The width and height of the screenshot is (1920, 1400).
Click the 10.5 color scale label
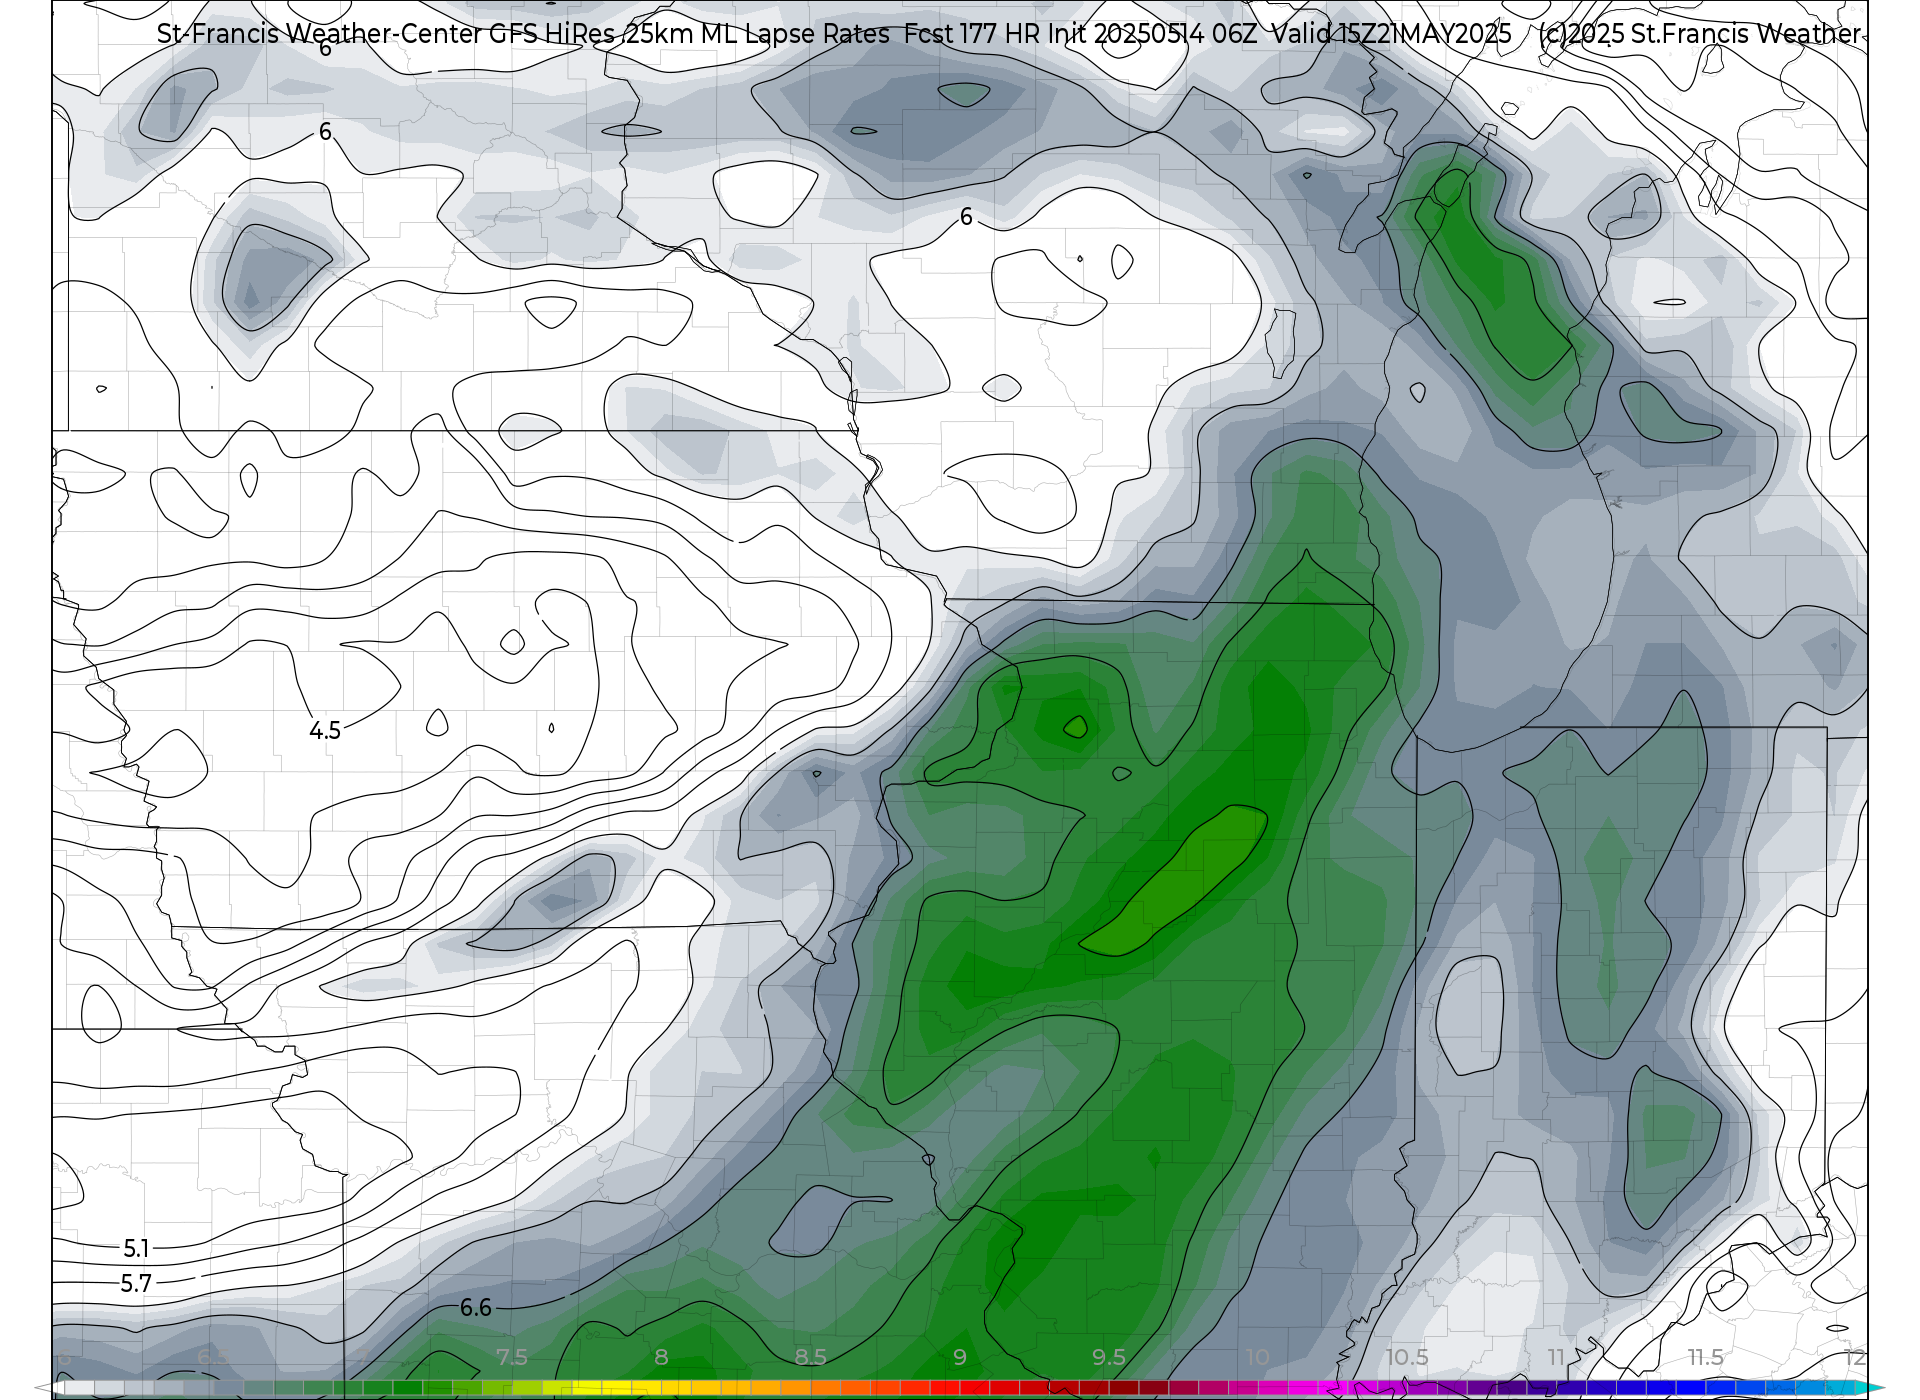coord(1407,1358)
